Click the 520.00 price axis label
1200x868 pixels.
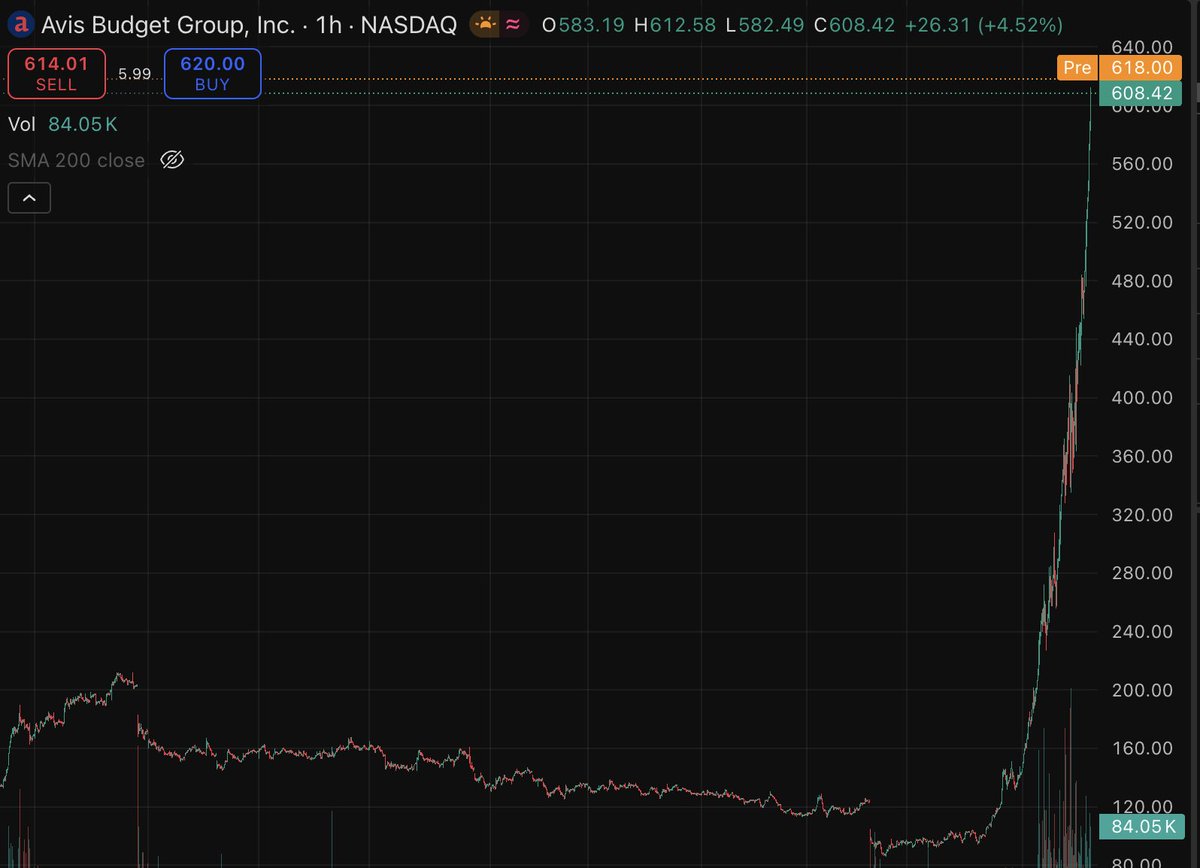(1142, 222)
